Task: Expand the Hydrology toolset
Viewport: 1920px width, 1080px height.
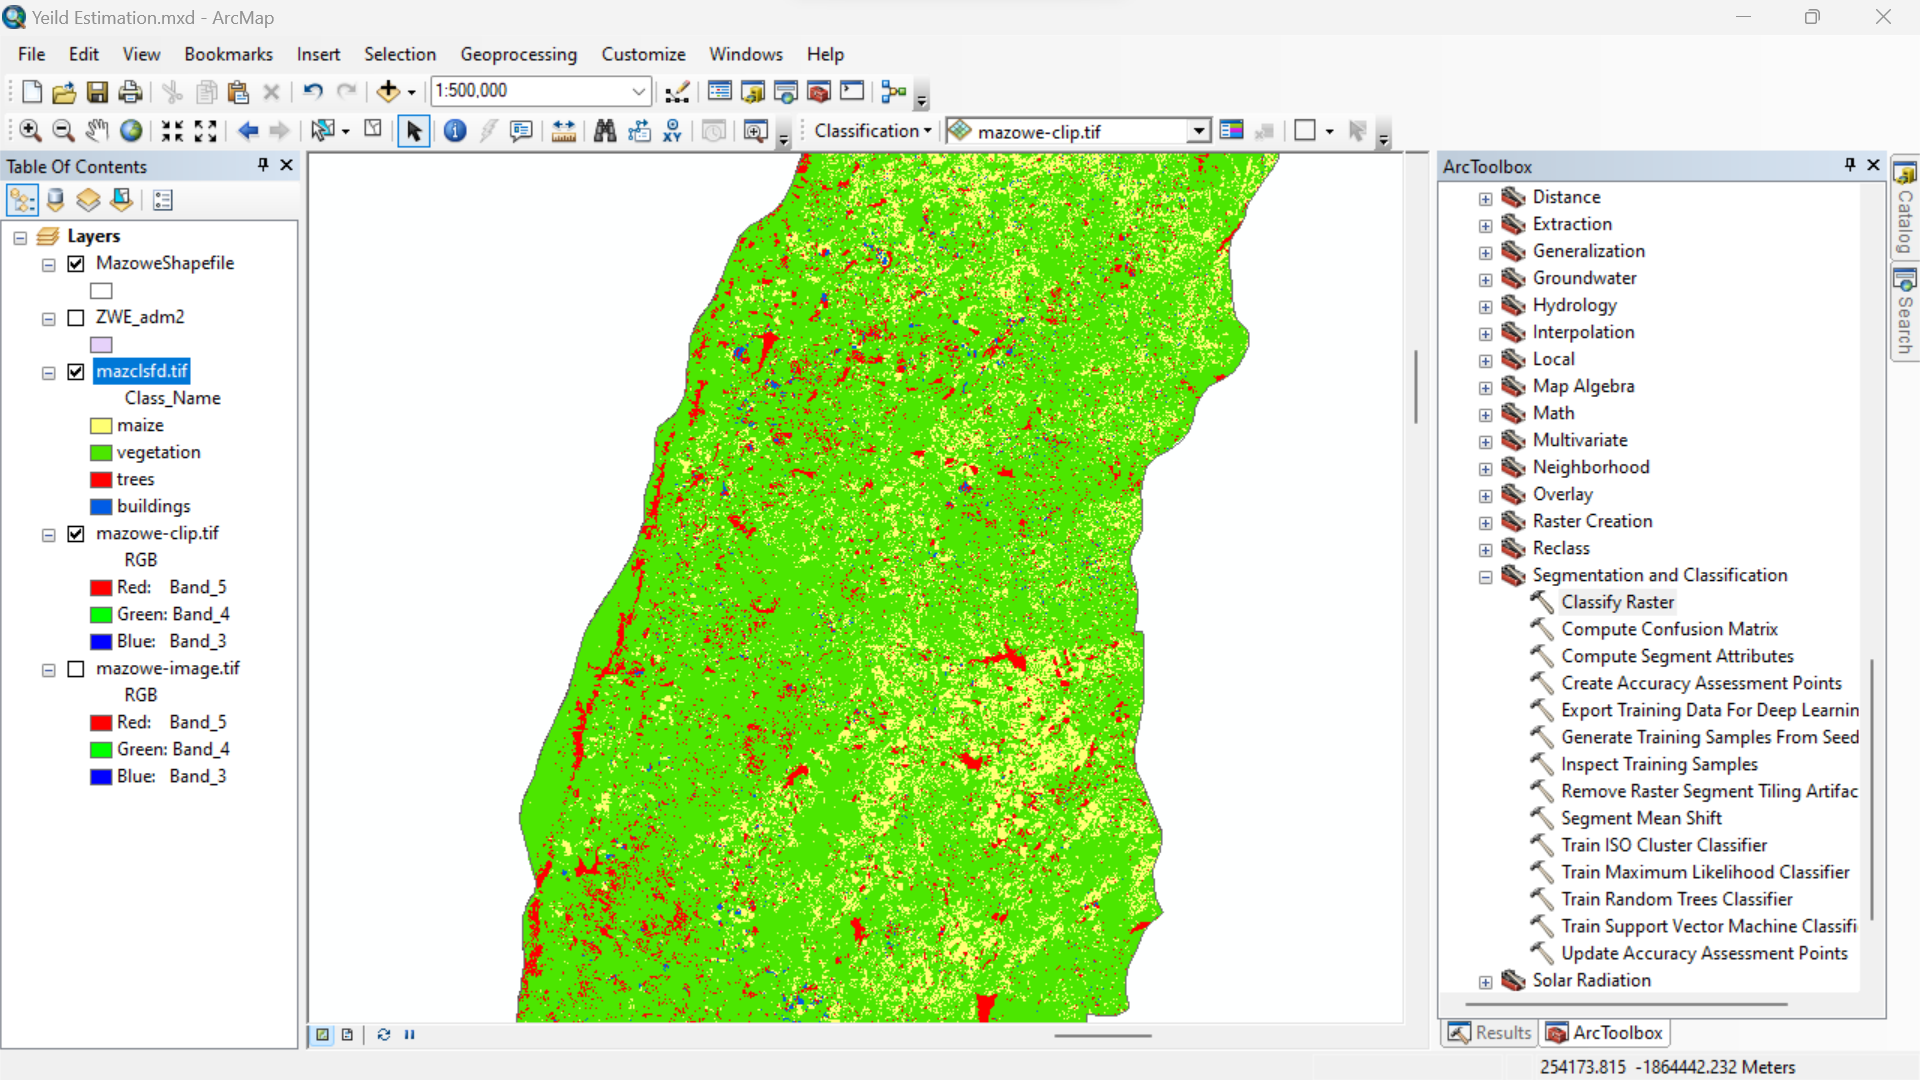Action: [x=1485, y=306]
